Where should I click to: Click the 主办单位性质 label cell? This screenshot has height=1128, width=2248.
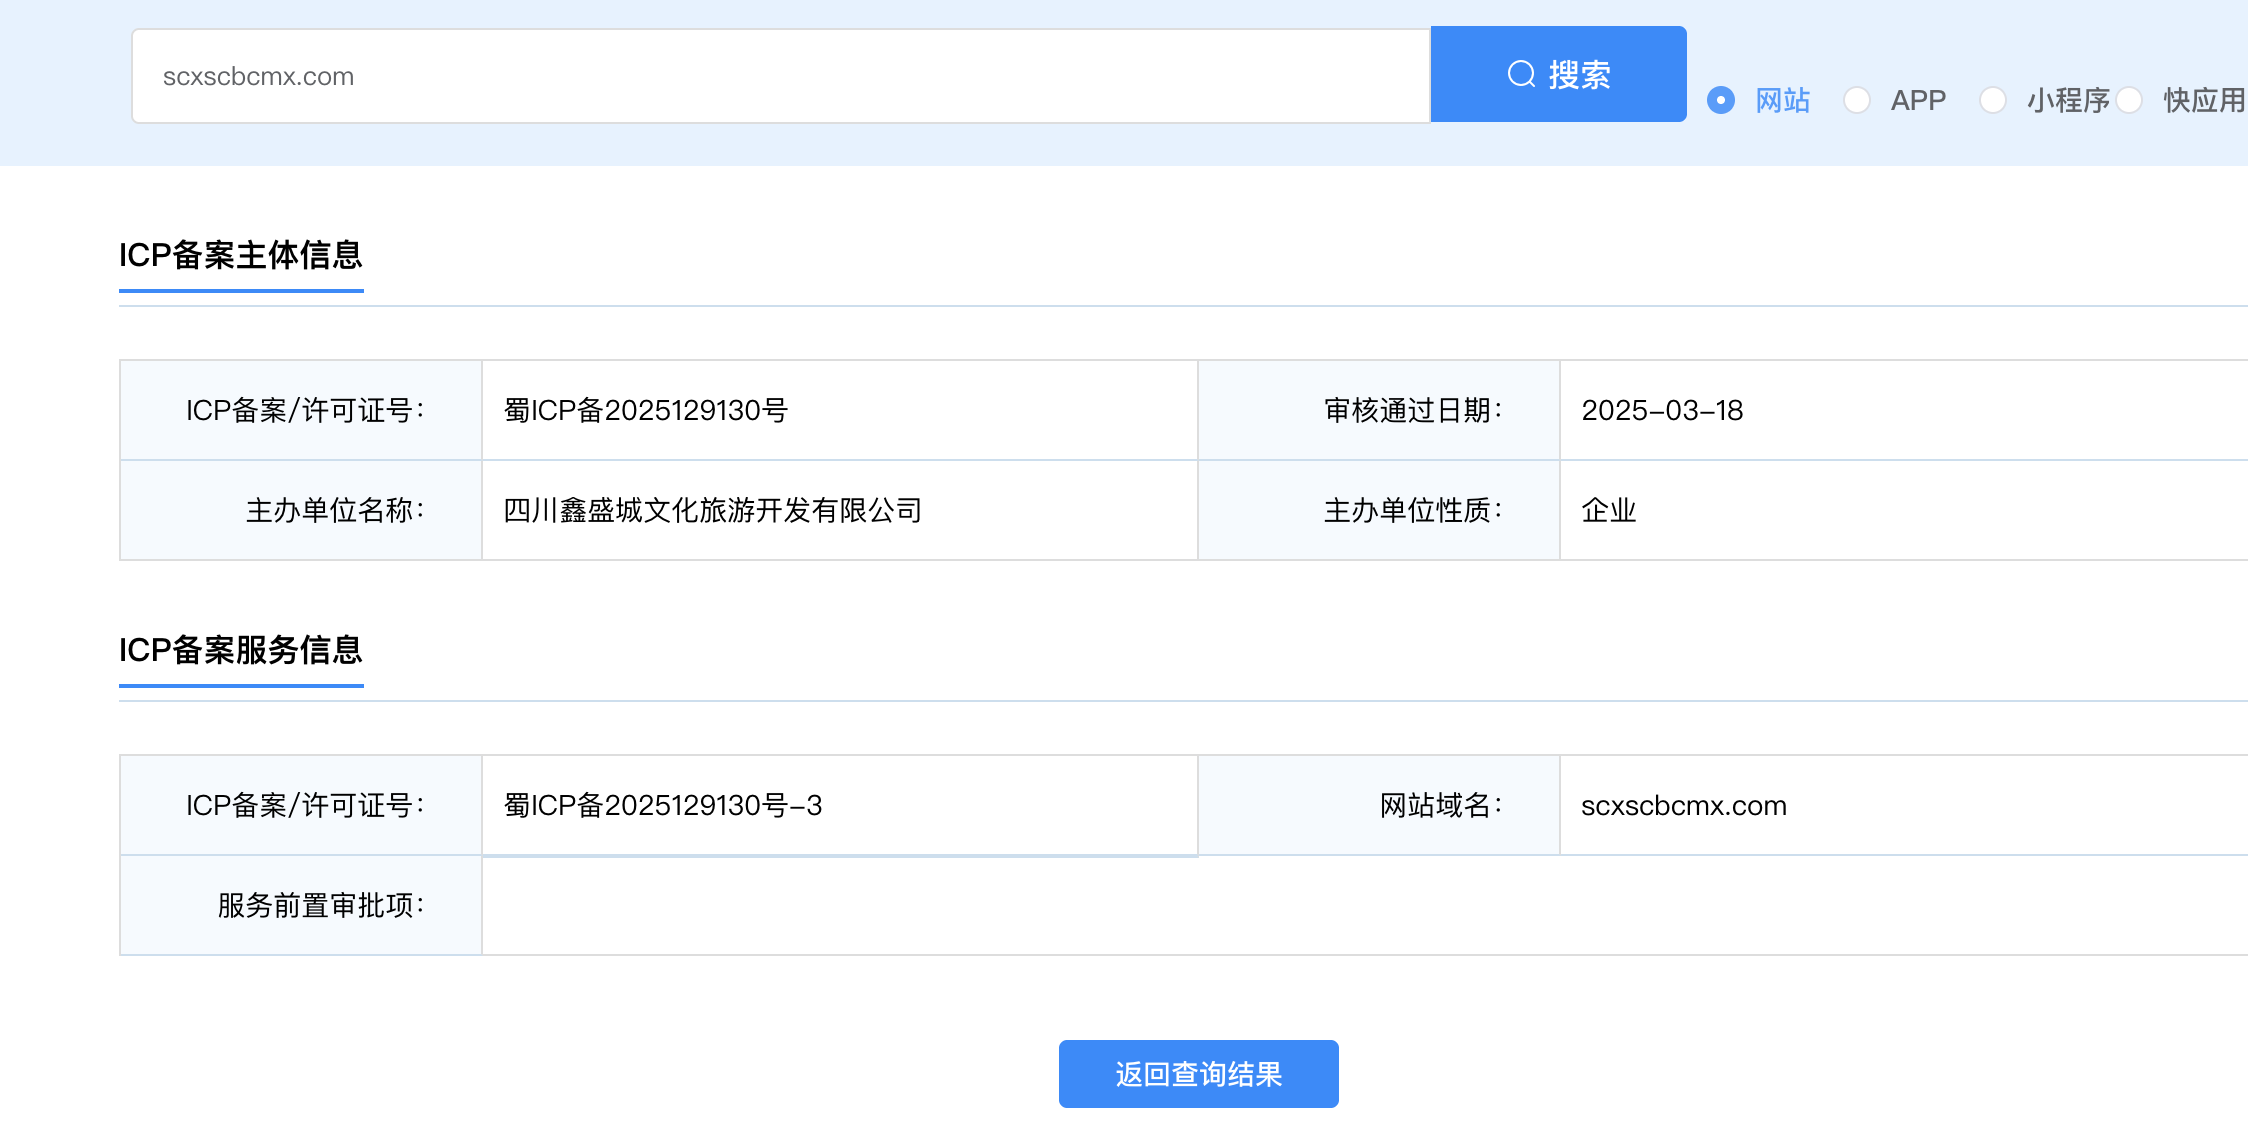coord(1379,510)
